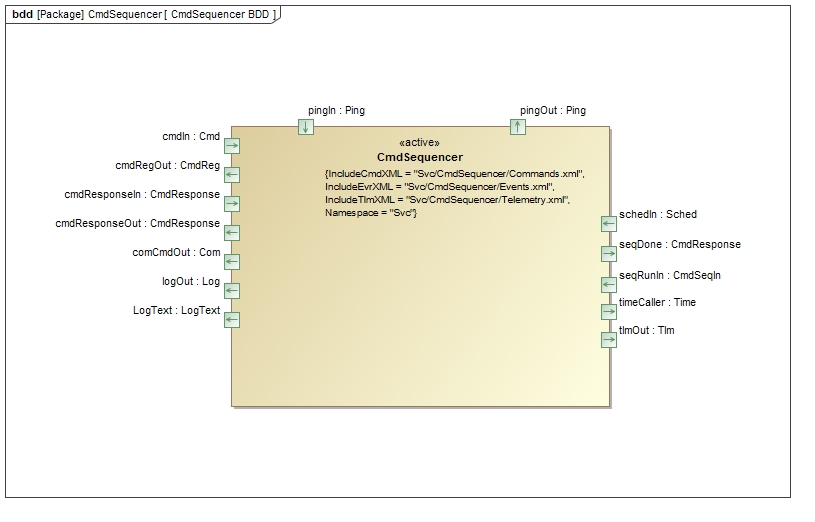This screenshot has height=522, width=815.
Task: Click the comCmdOut port icon
Action: (x=232, y=262)
